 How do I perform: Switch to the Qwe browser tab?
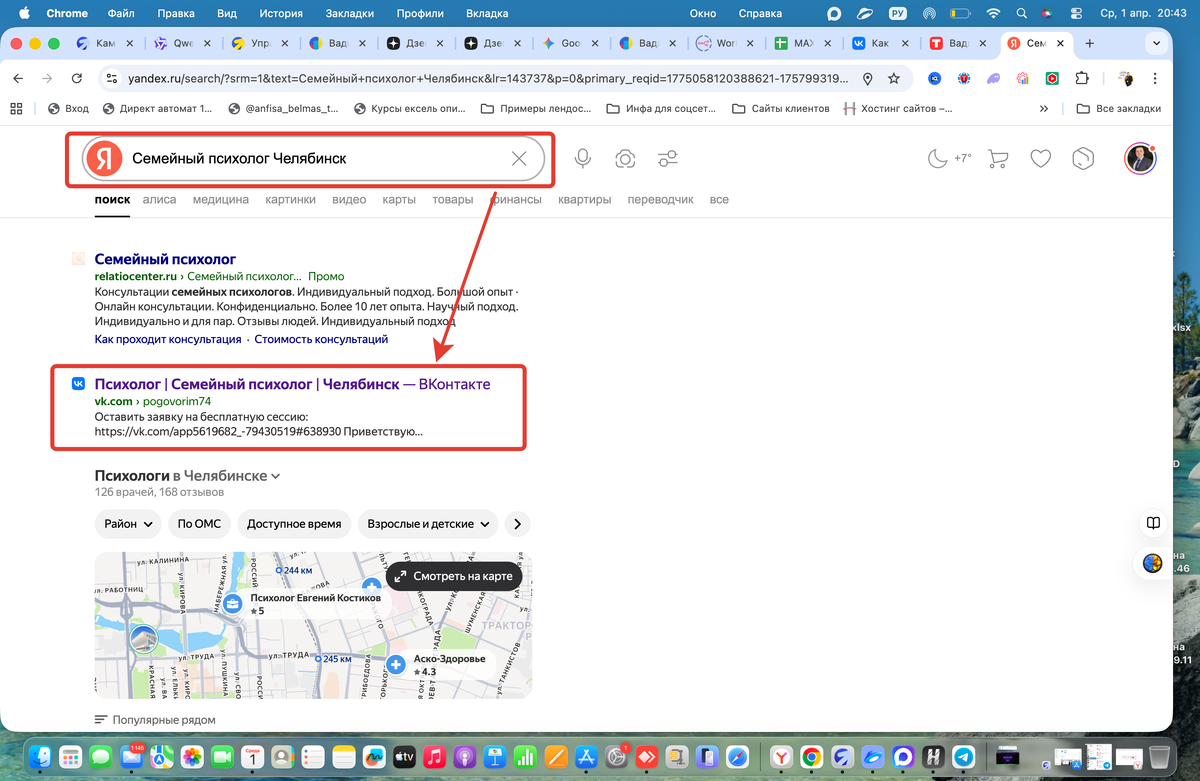182,44
